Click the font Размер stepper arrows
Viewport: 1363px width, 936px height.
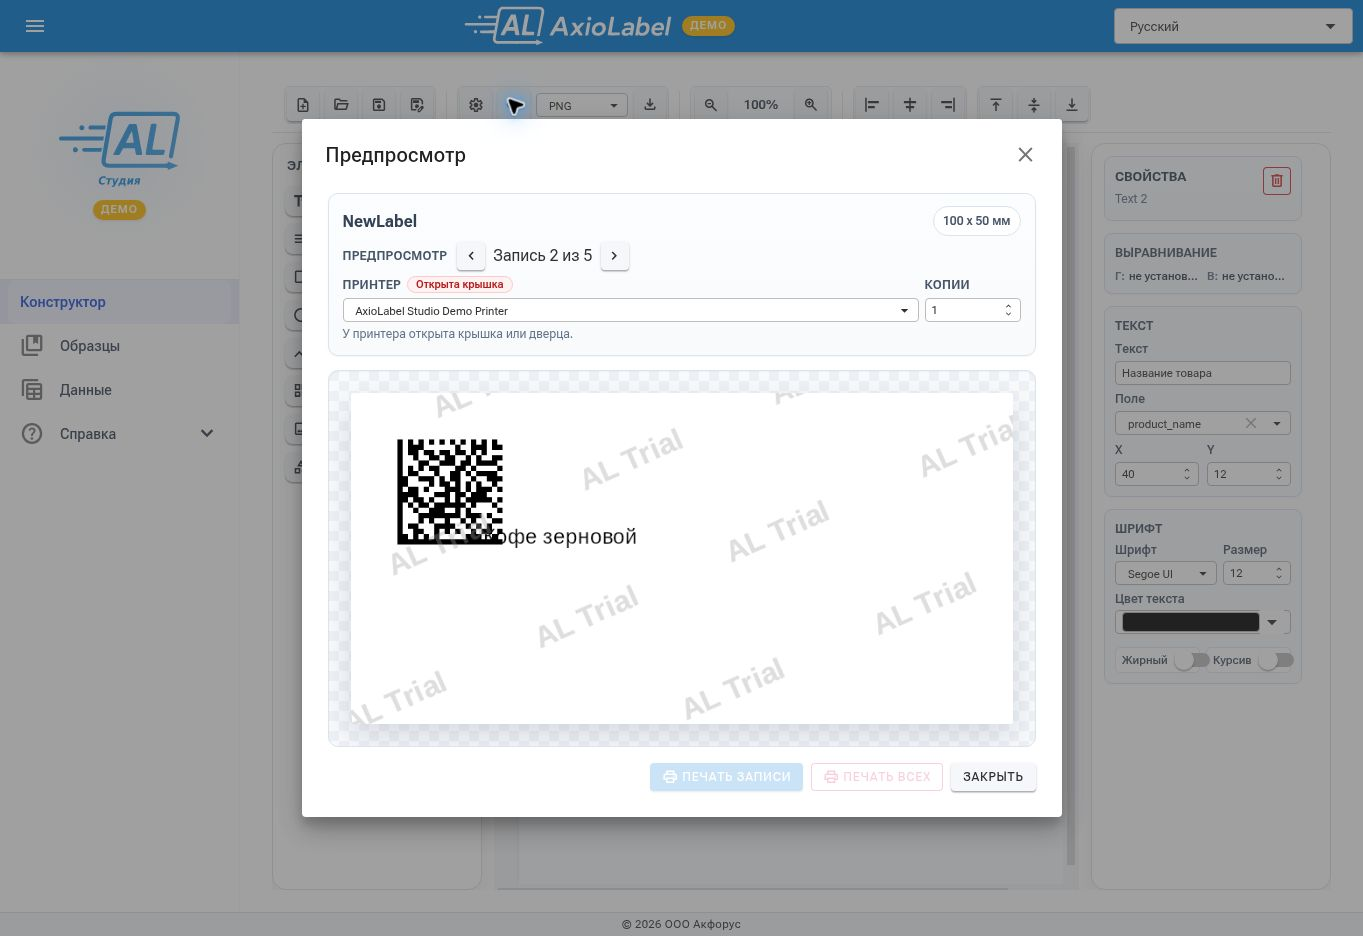point(1279,573)
